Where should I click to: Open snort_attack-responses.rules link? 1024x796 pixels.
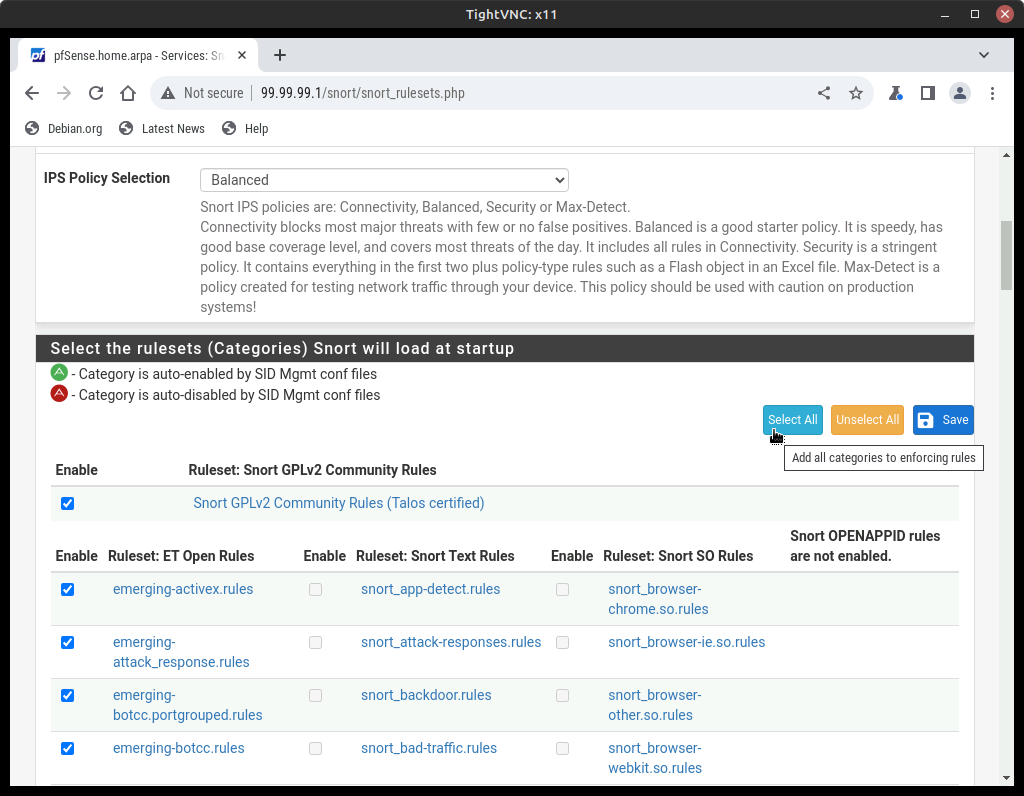pos(451,642)
